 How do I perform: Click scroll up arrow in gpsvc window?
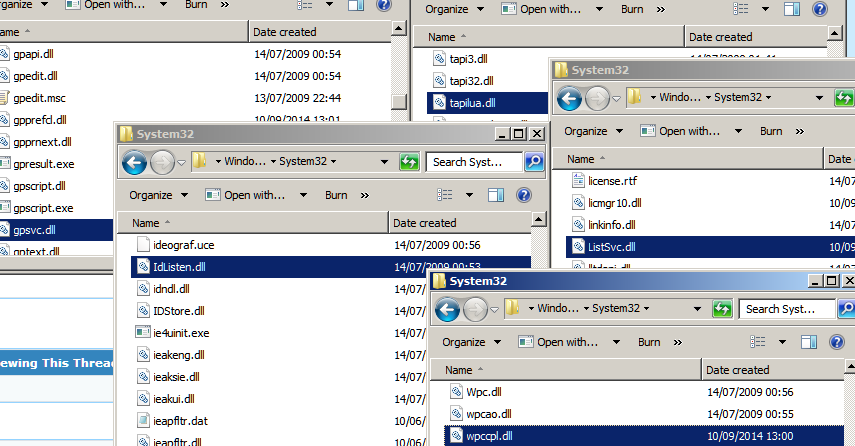pyautogui.click(x=399, y=28)
